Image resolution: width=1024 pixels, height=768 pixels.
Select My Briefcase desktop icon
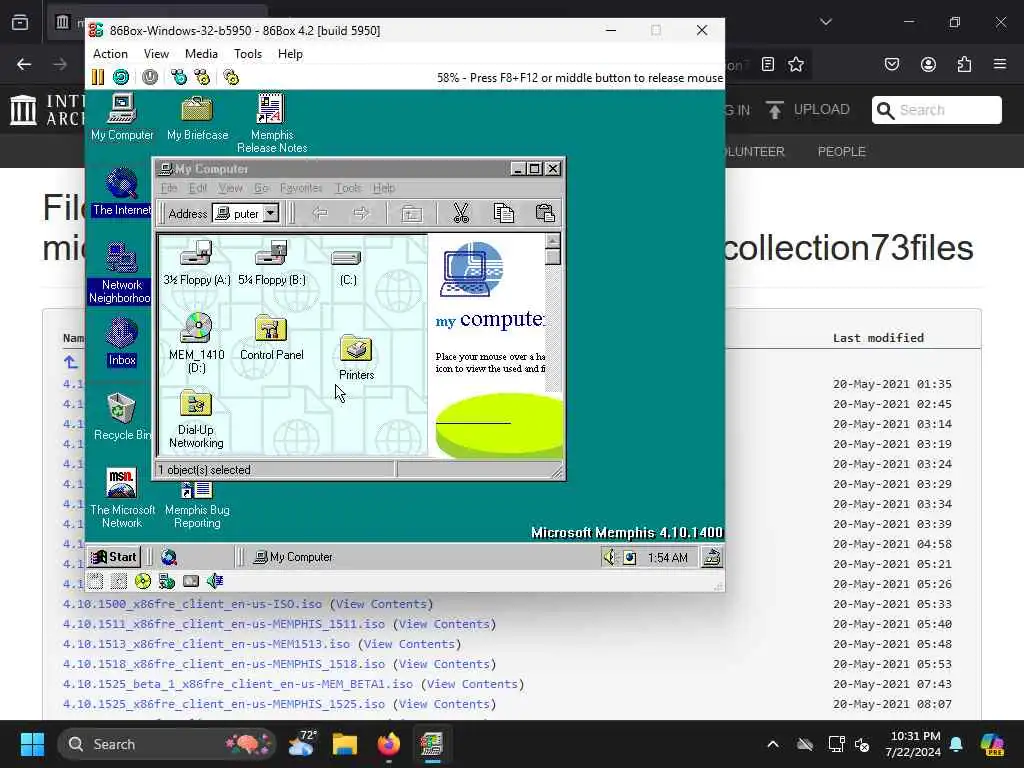click(x=197, y=118)
